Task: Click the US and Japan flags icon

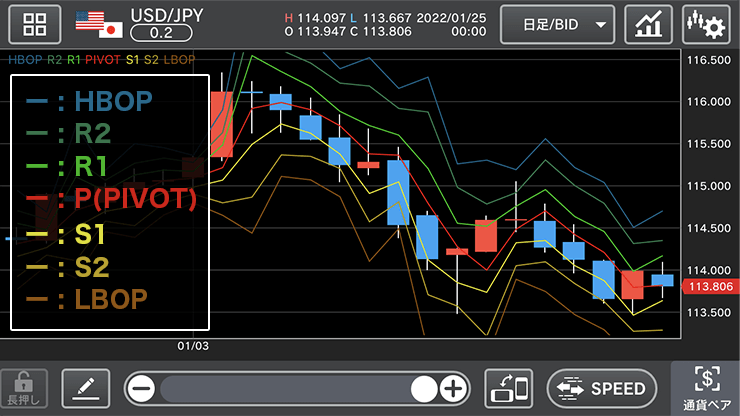Action: click(99, 25)
